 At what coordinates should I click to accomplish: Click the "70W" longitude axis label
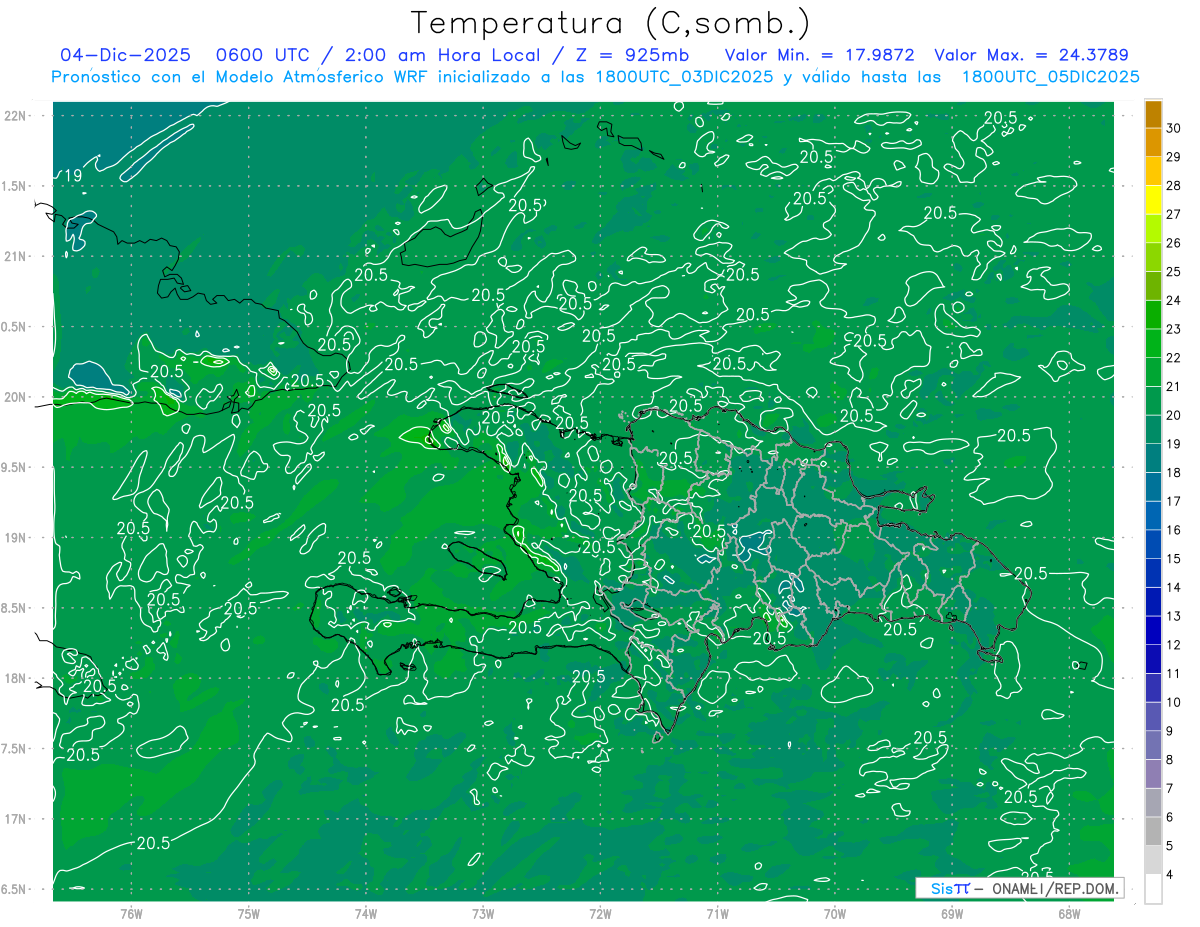point(834,913)
